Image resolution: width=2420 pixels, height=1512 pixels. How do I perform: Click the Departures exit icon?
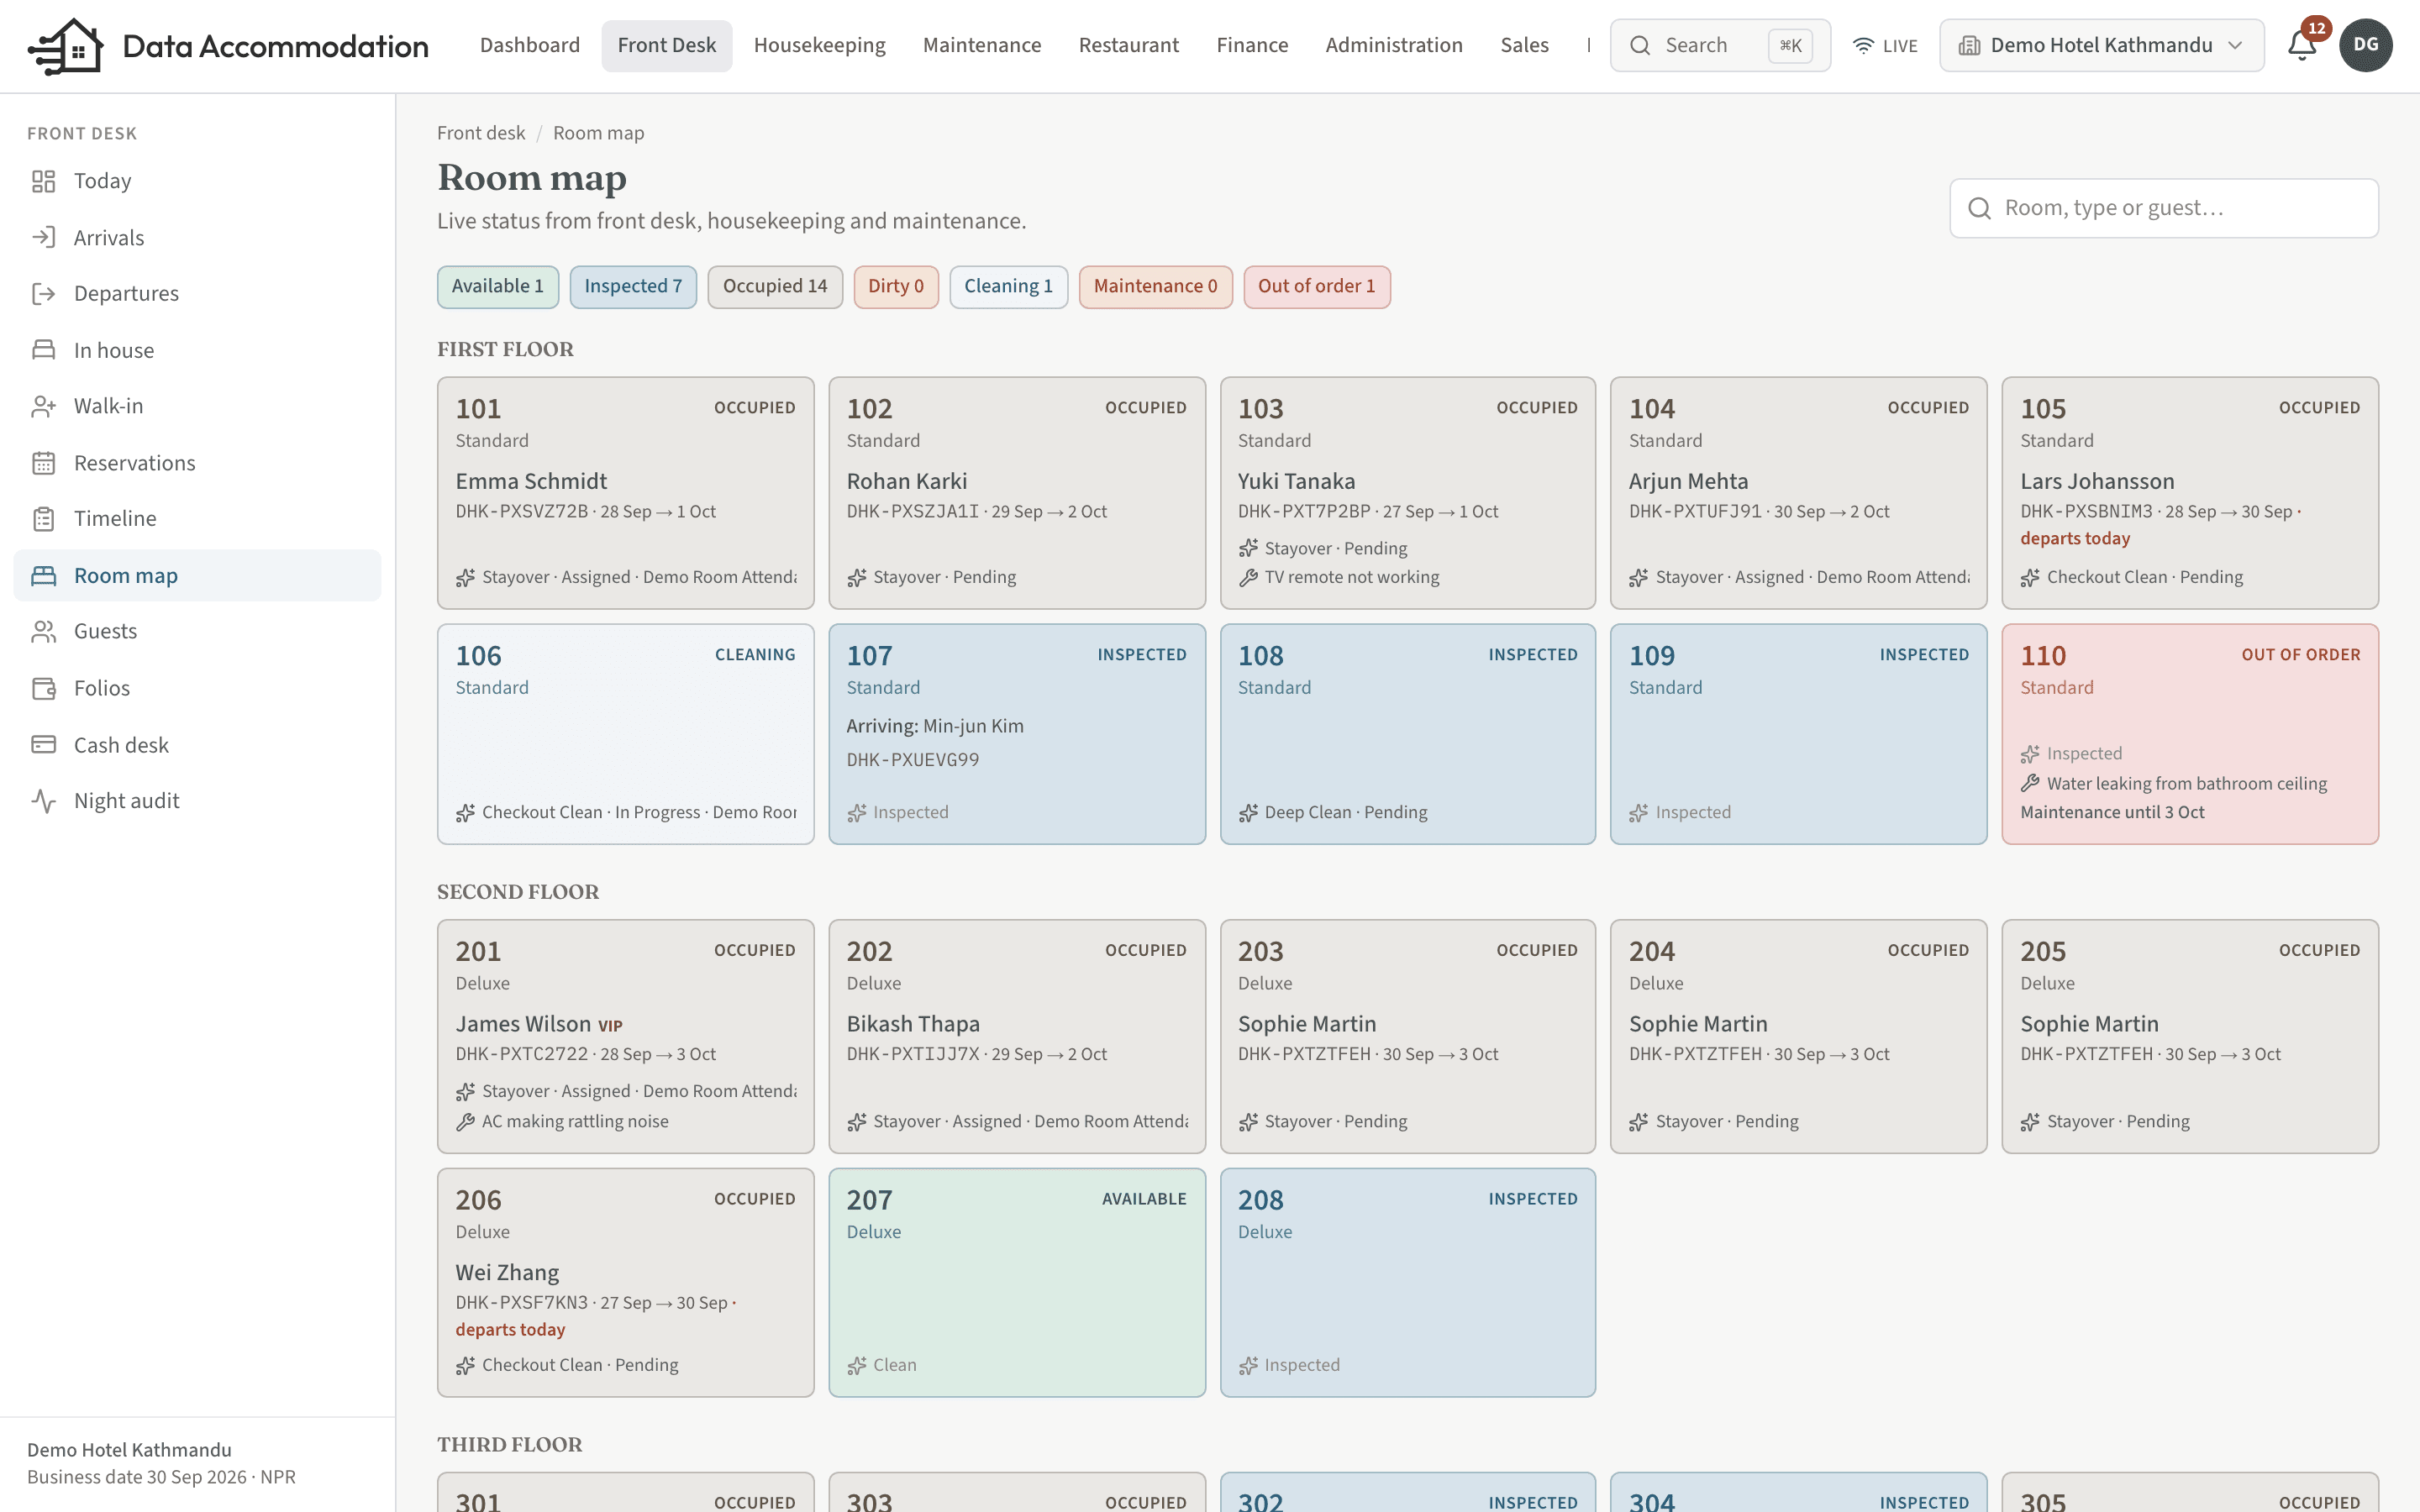point(43,294)
